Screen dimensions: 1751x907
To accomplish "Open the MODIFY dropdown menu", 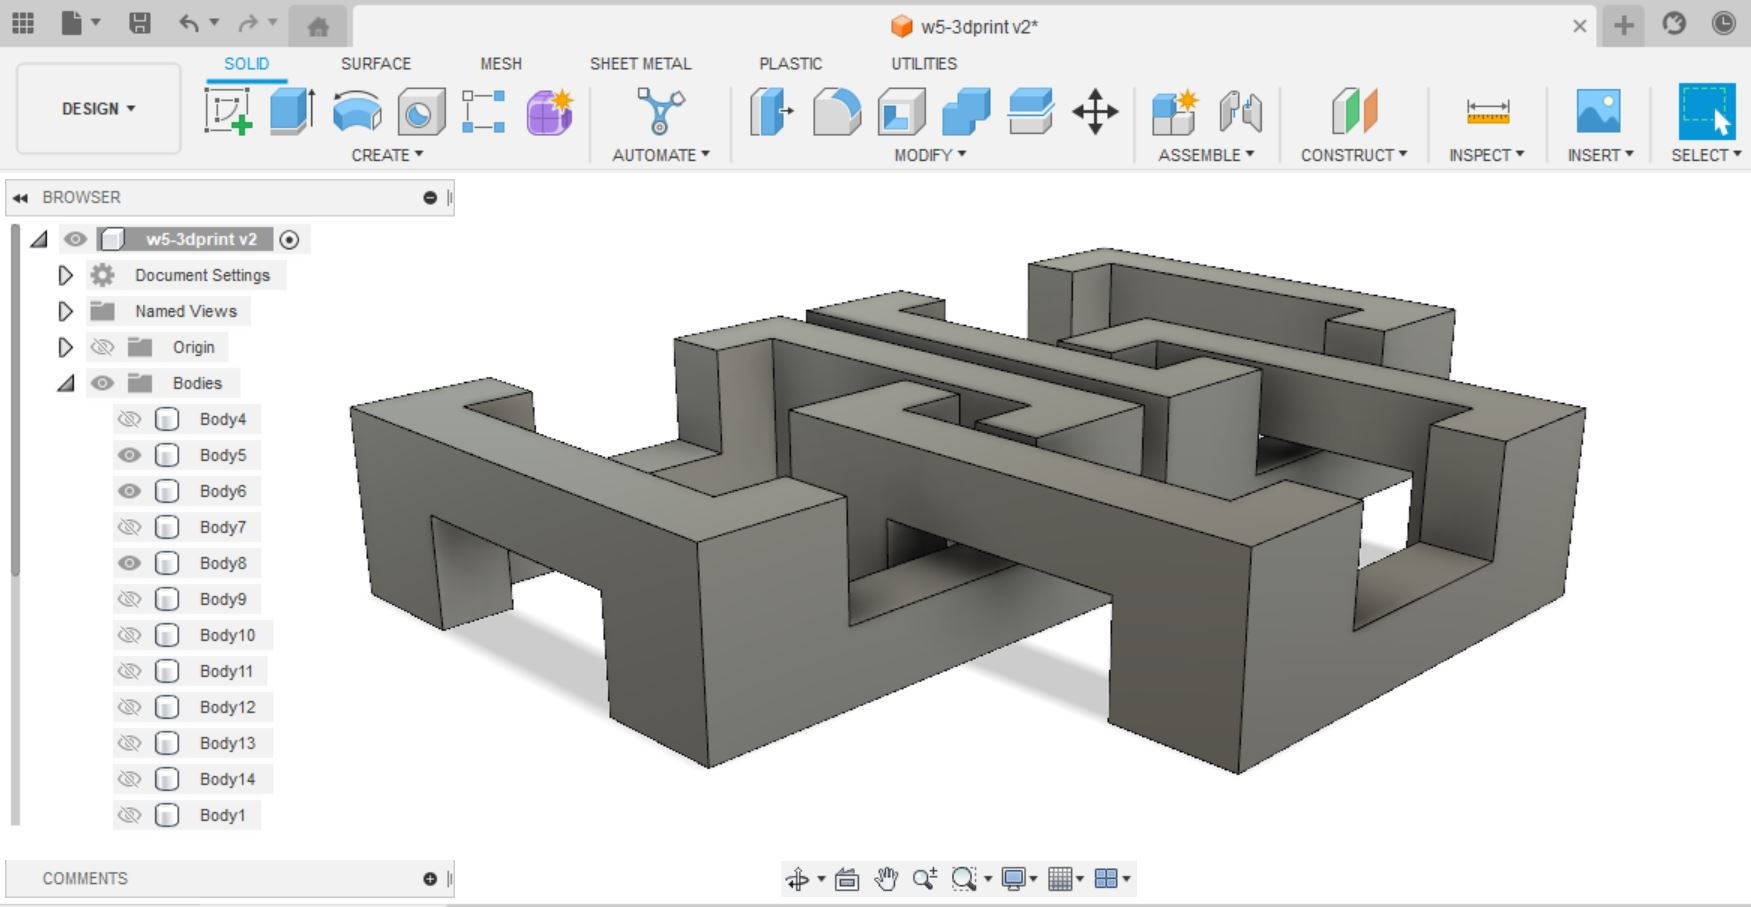I will point(930,155).
